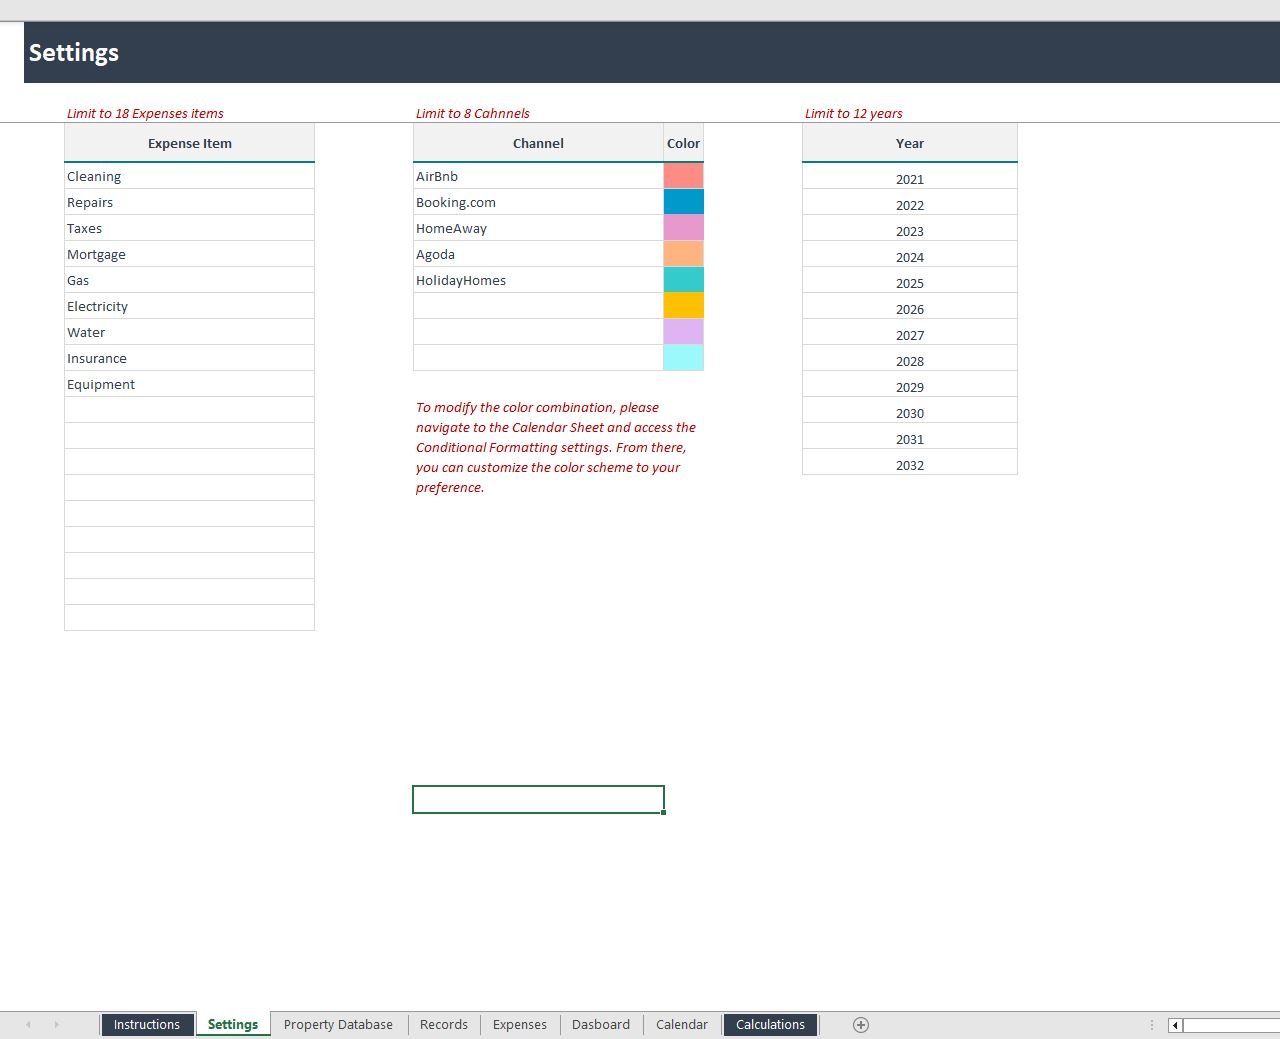Click the Expense Item column header
1280x1039 pixels.
pos(189,143)
